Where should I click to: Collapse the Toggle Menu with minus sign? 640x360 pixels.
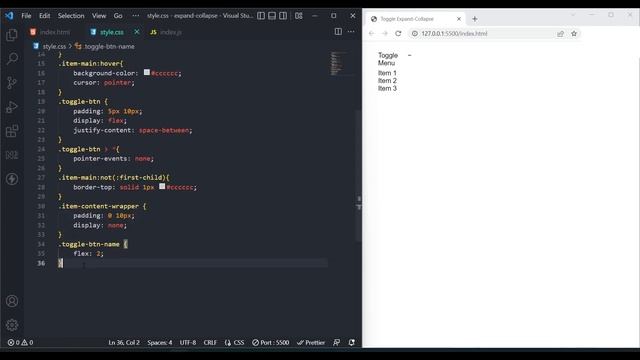pos(409,55)
